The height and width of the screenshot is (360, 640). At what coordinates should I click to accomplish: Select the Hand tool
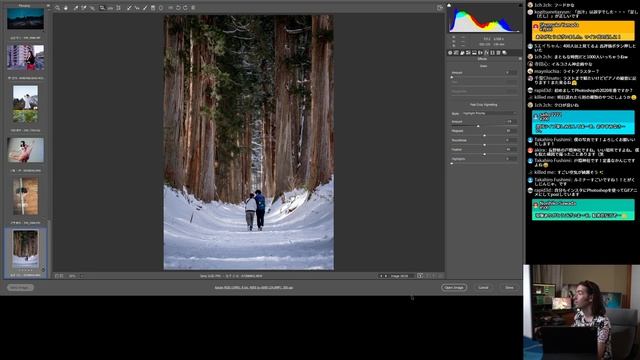[65, 8]
